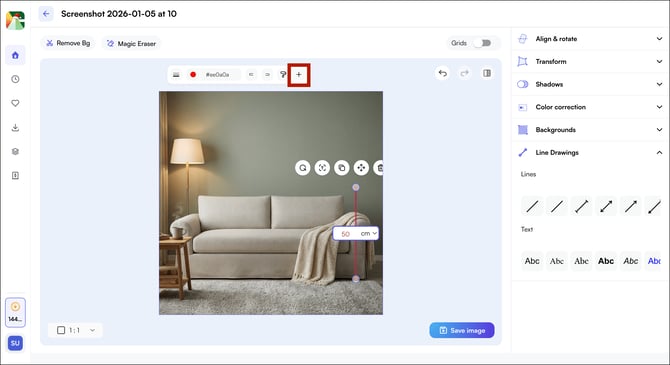Choose the blue Abc text style

pos(654,261)
